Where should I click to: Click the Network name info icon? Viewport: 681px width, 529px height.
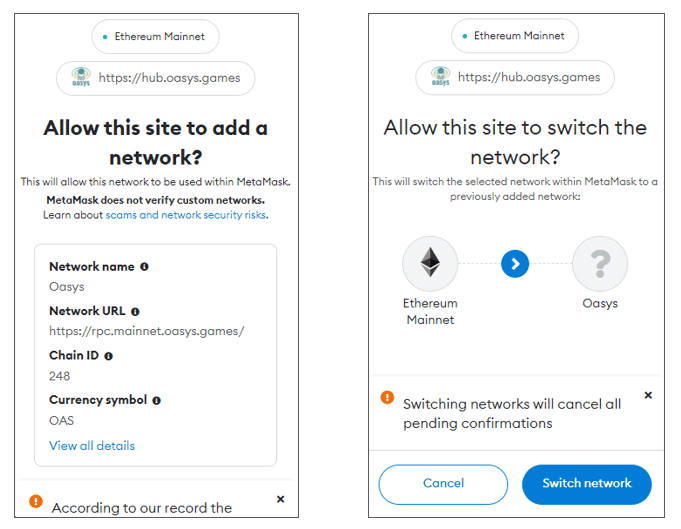(x=144, y=267)
